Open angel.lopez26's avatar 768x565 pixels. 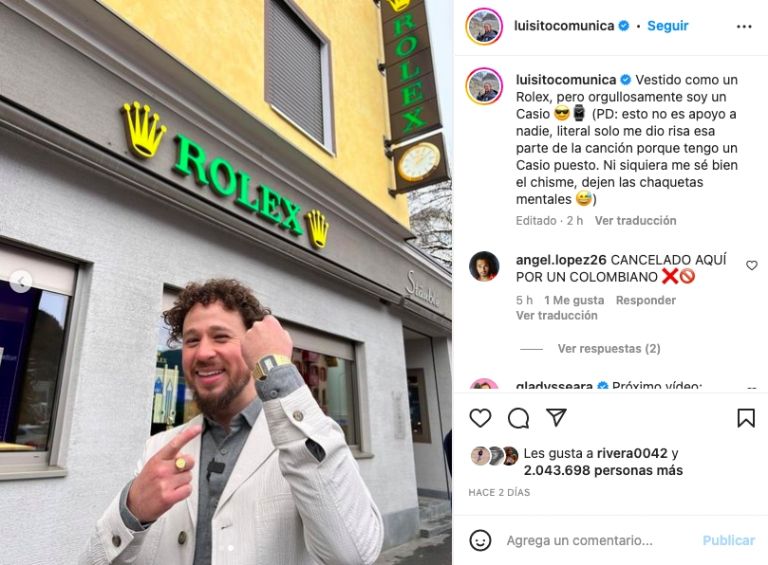click(484, 266)
